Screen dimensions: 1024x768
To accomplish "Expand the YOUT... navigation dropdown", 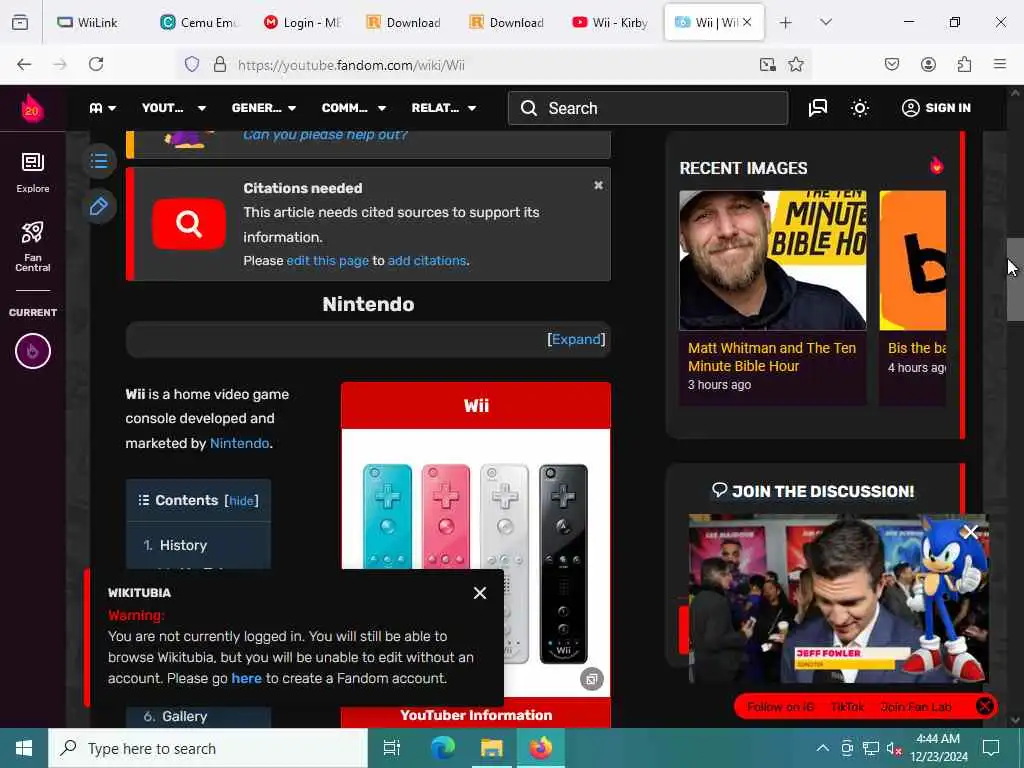I will (x=174, y=108).
